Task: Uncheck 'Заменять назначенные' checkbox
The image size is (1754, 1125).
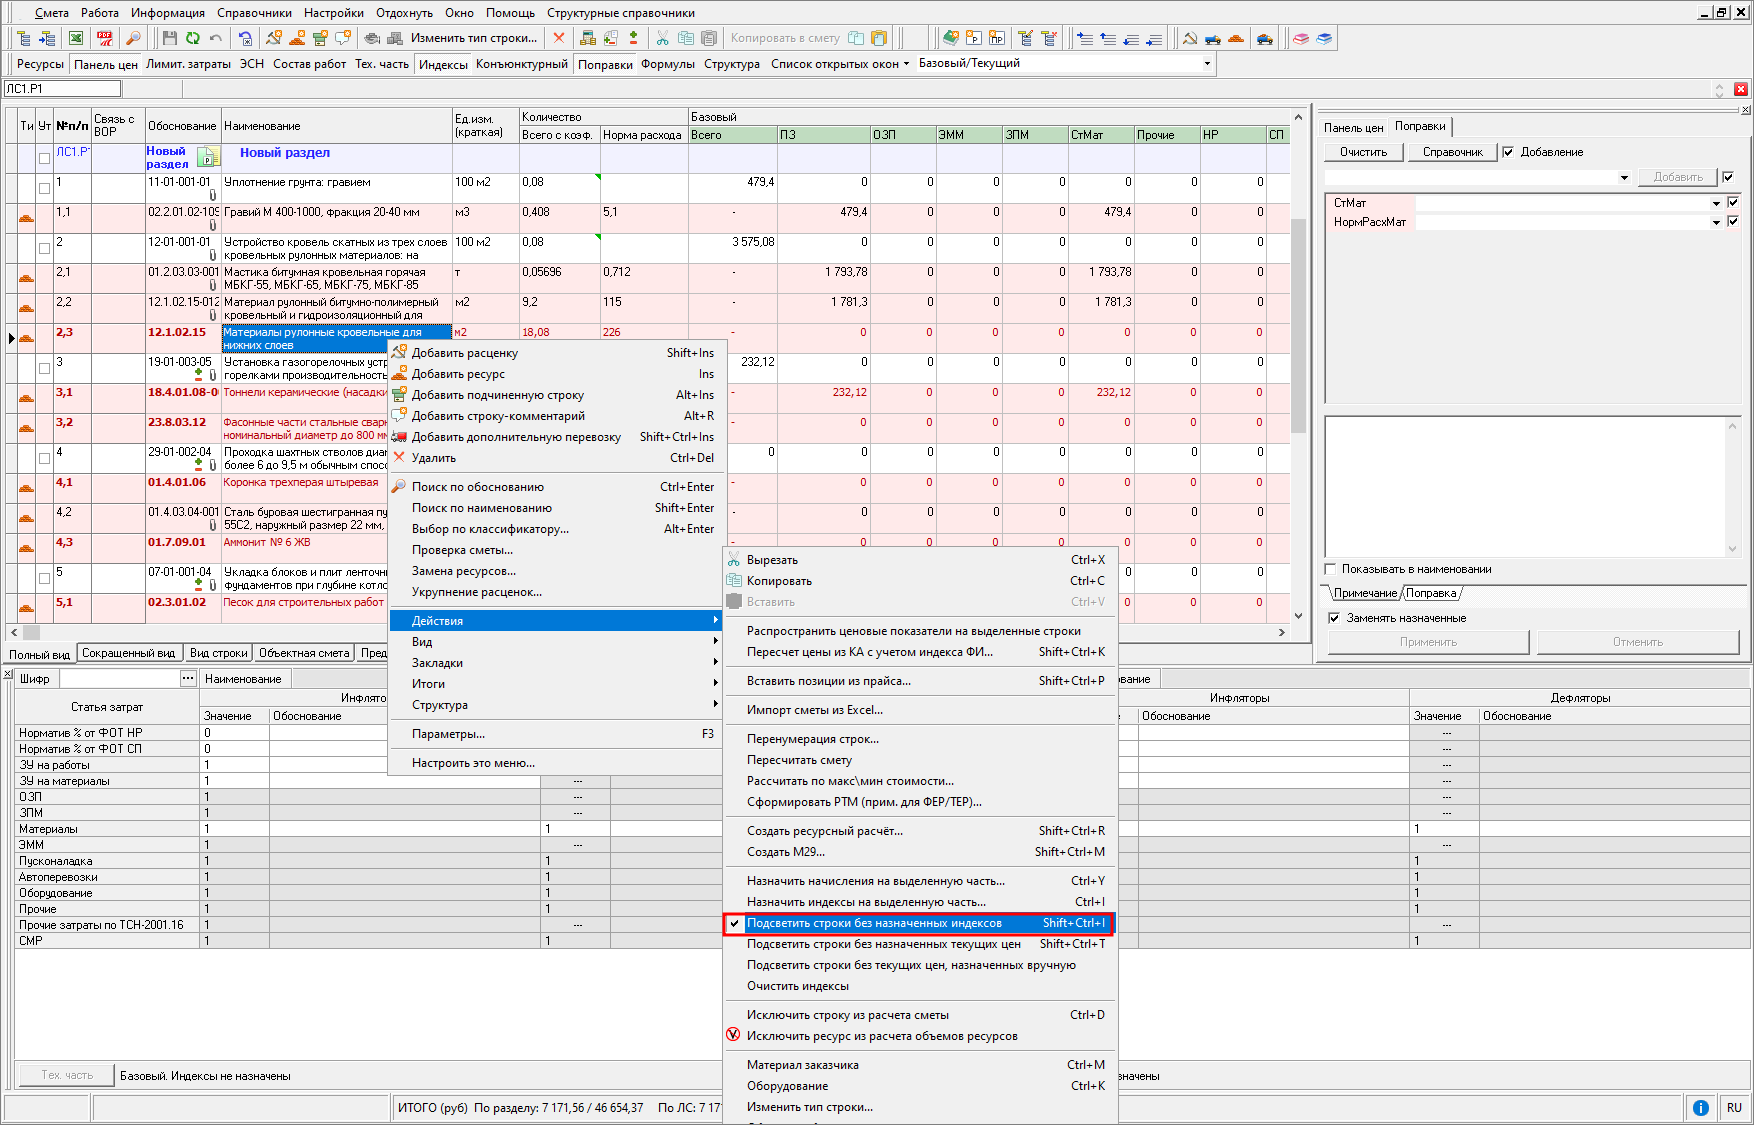Action: pyautogui.click(x=1334, y=618)
